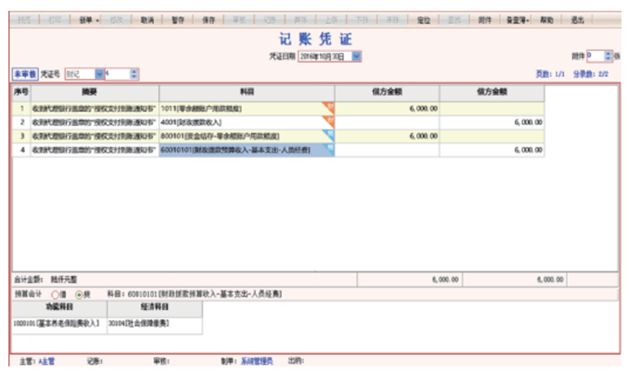Click the 系统管理员 preparer link
The image size is (630, 372).
(x=257, y=361)
